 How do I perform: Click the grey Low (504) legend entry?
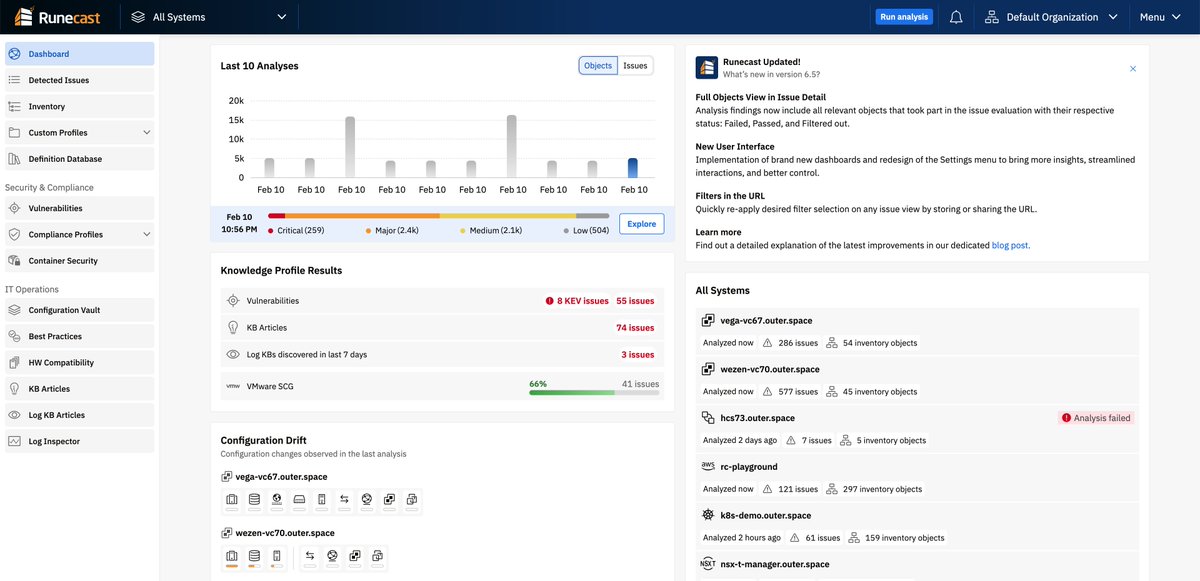[586, 231]
